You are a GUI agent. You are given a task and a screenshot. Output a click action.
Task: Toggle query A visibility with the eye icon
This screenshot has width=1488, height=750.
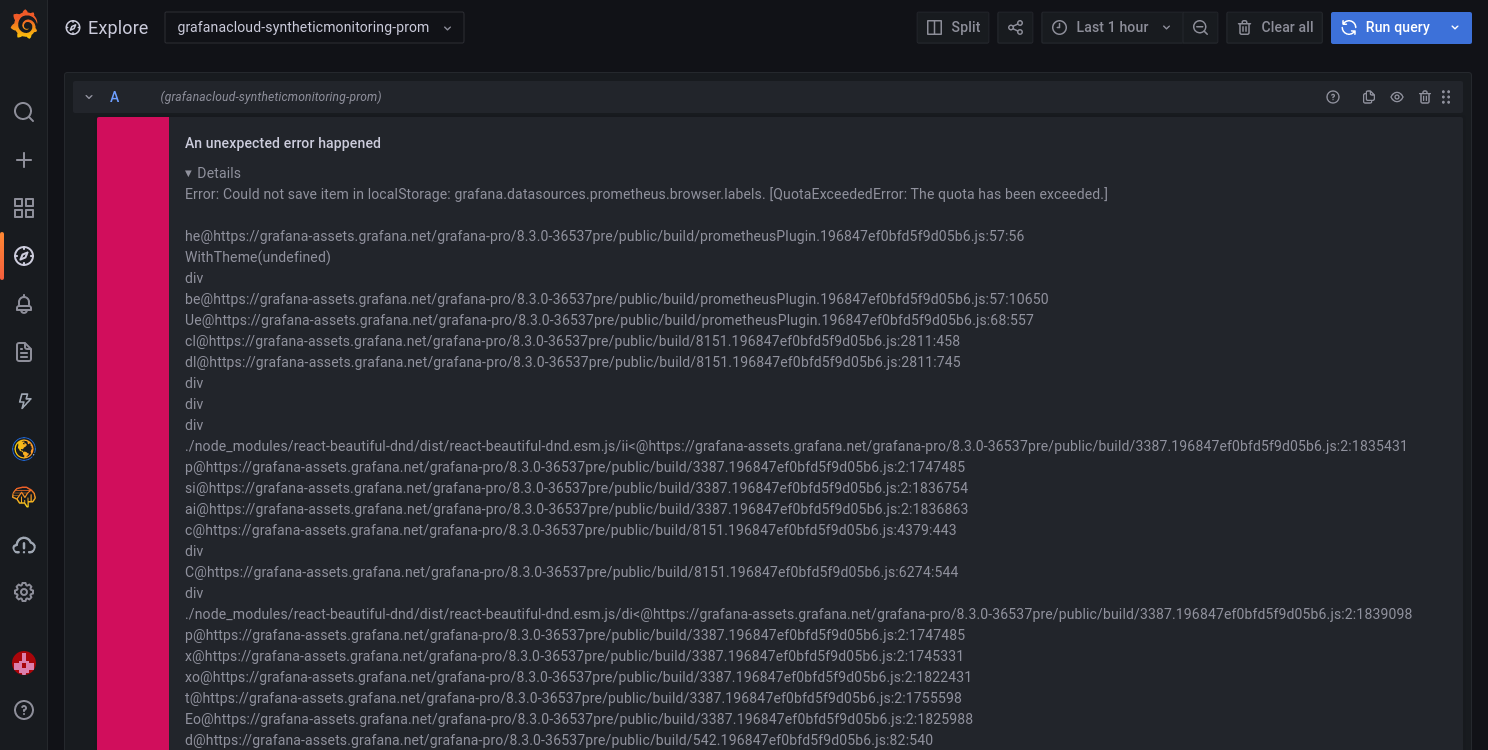pos(1397,97)
